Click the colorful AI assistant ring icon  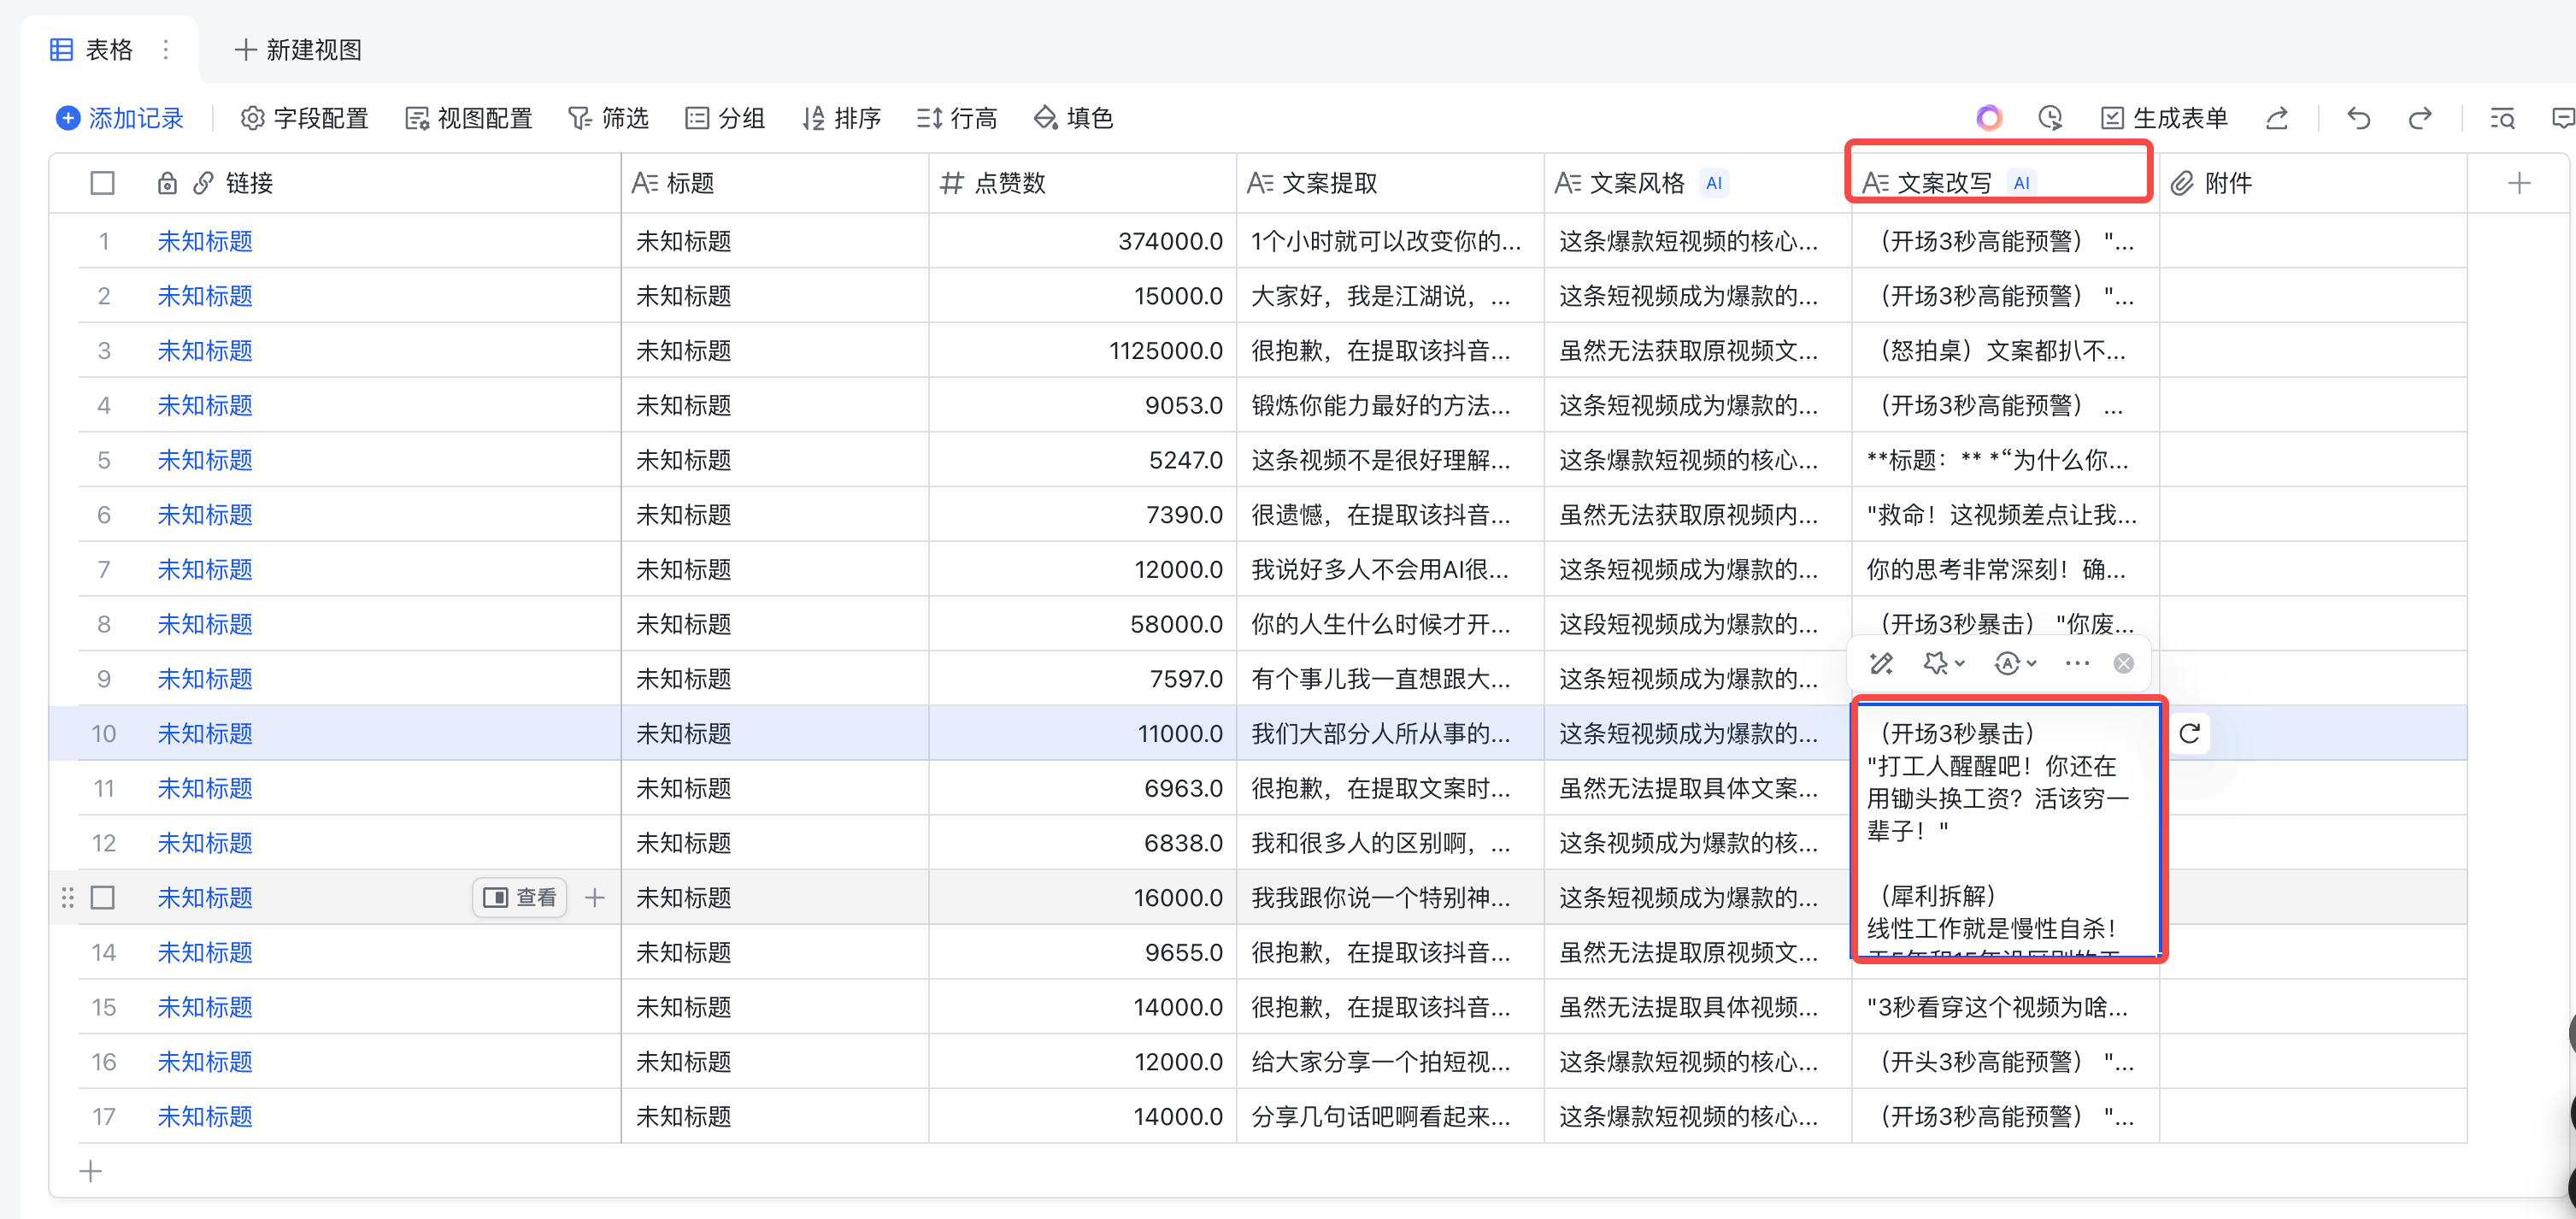[x=1988, y=118]
